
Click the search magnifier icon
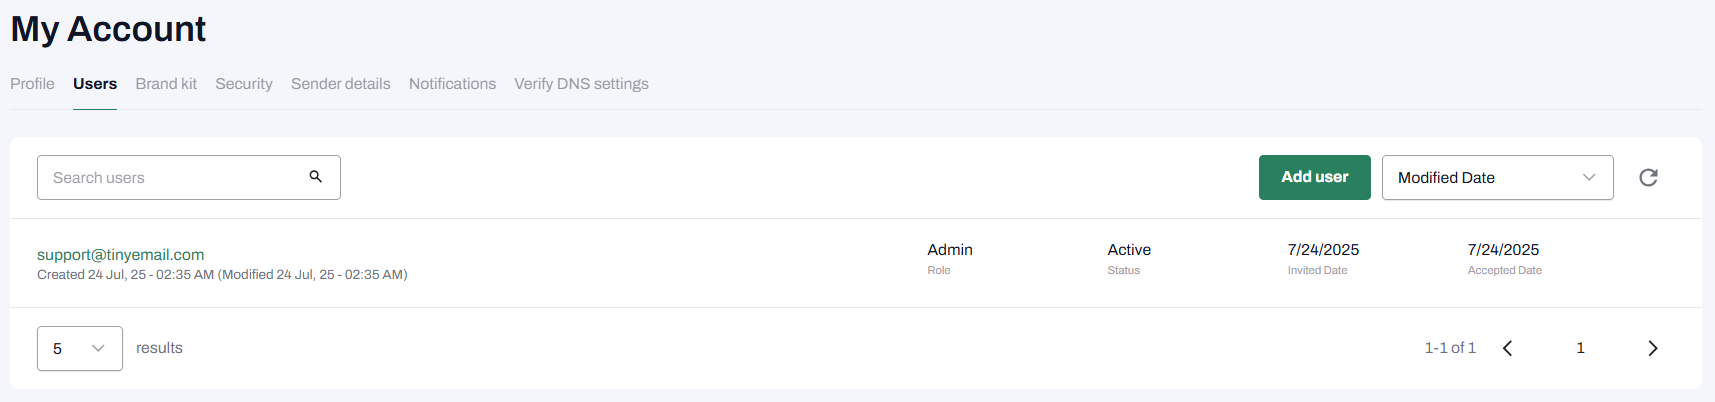tap(315, 177)
